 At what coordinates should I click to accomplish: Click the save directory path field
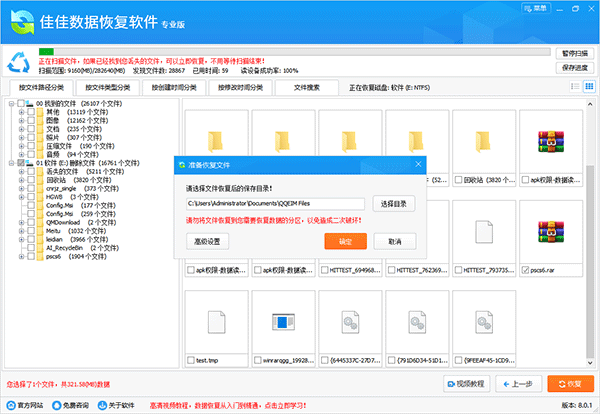coord(276,204)
